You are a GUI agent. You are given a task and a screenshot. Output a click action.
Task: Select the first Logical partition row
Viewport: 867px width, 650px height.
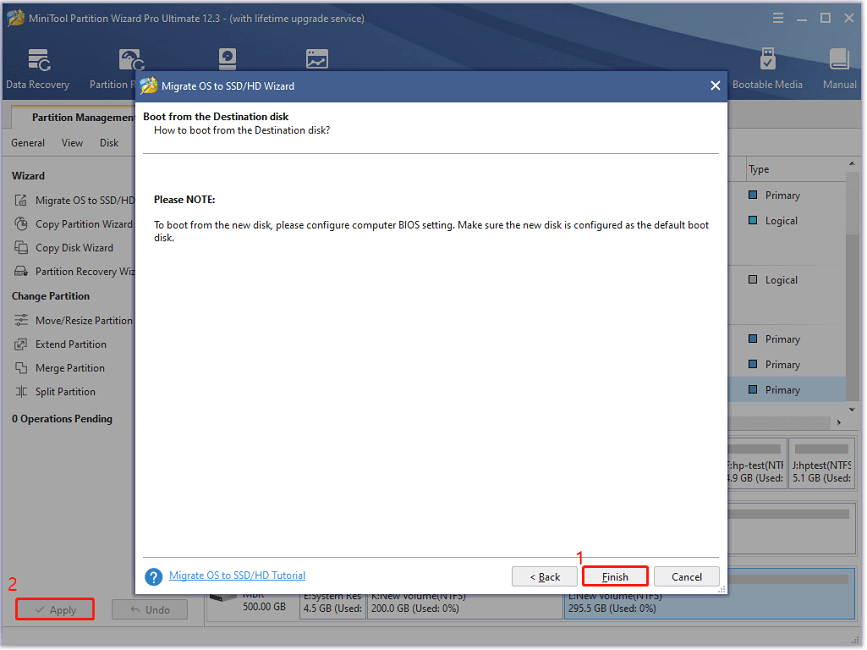click(787, 221)
